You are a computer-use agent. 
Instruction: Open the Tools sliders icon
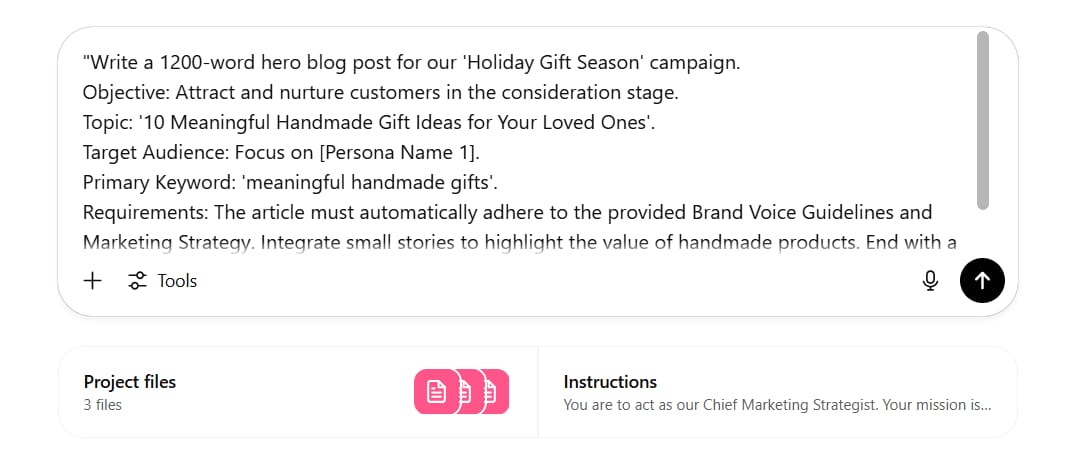click(138, 281)
